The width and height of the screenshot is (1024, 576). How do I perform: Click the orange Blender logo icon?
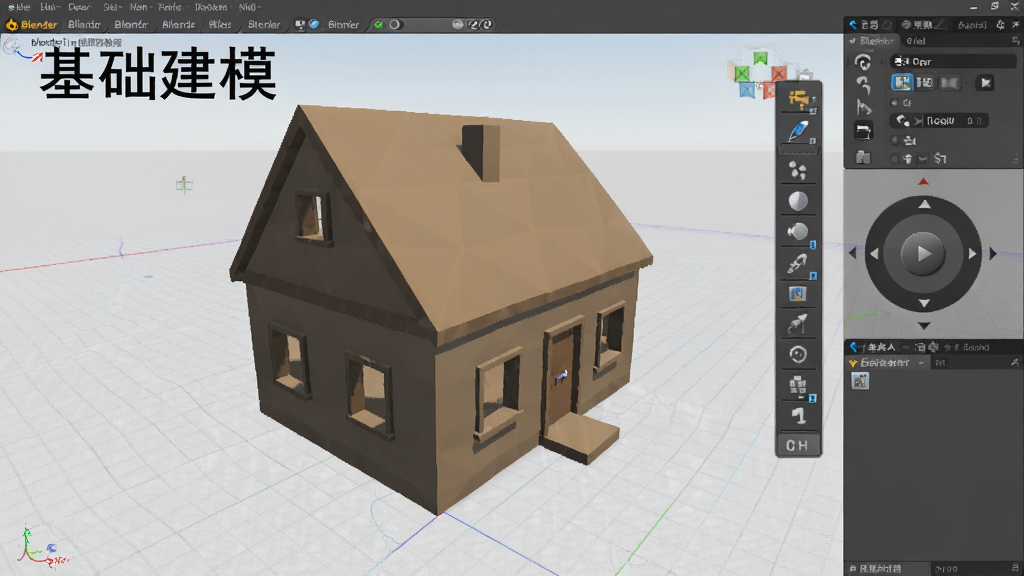pyautogui.click(x=11, y=25)
